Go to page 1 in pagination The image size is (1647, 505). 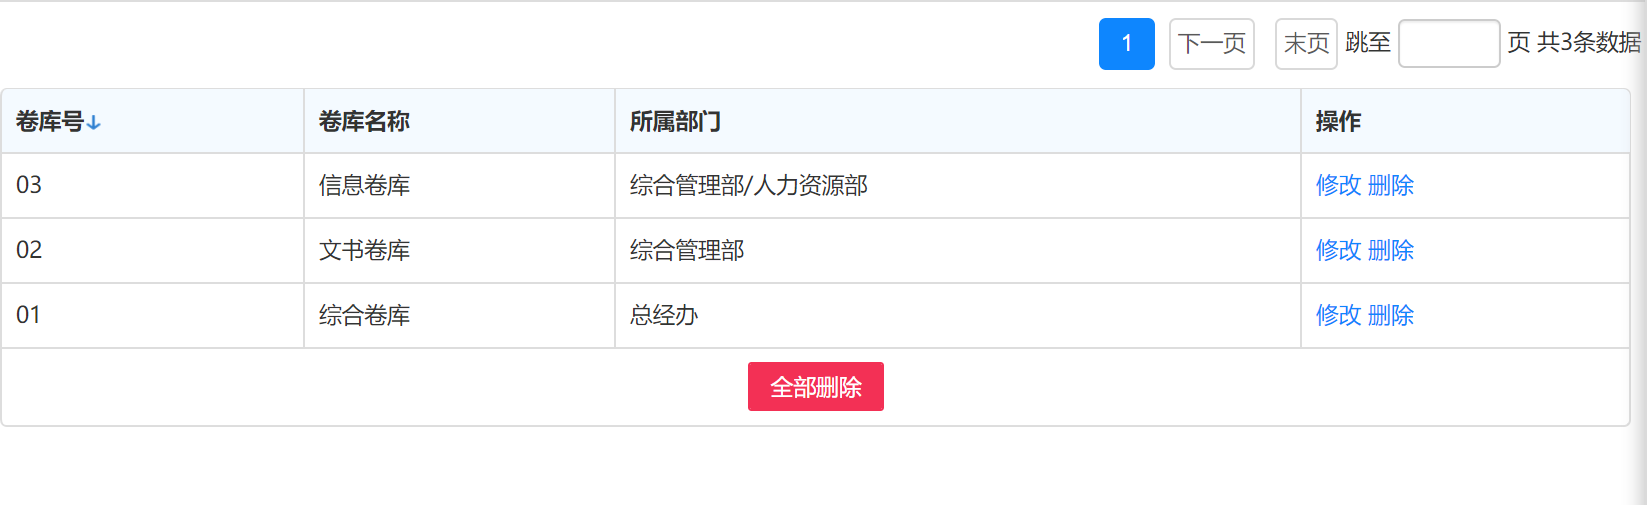click(x=1127, y=44)
